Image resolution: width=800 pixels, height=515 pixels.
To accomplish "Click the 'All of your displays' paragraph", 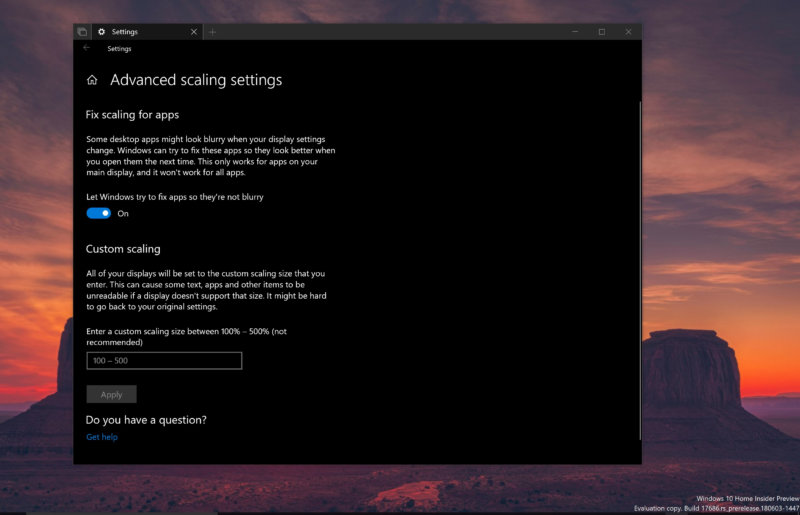I will (206, 290).
